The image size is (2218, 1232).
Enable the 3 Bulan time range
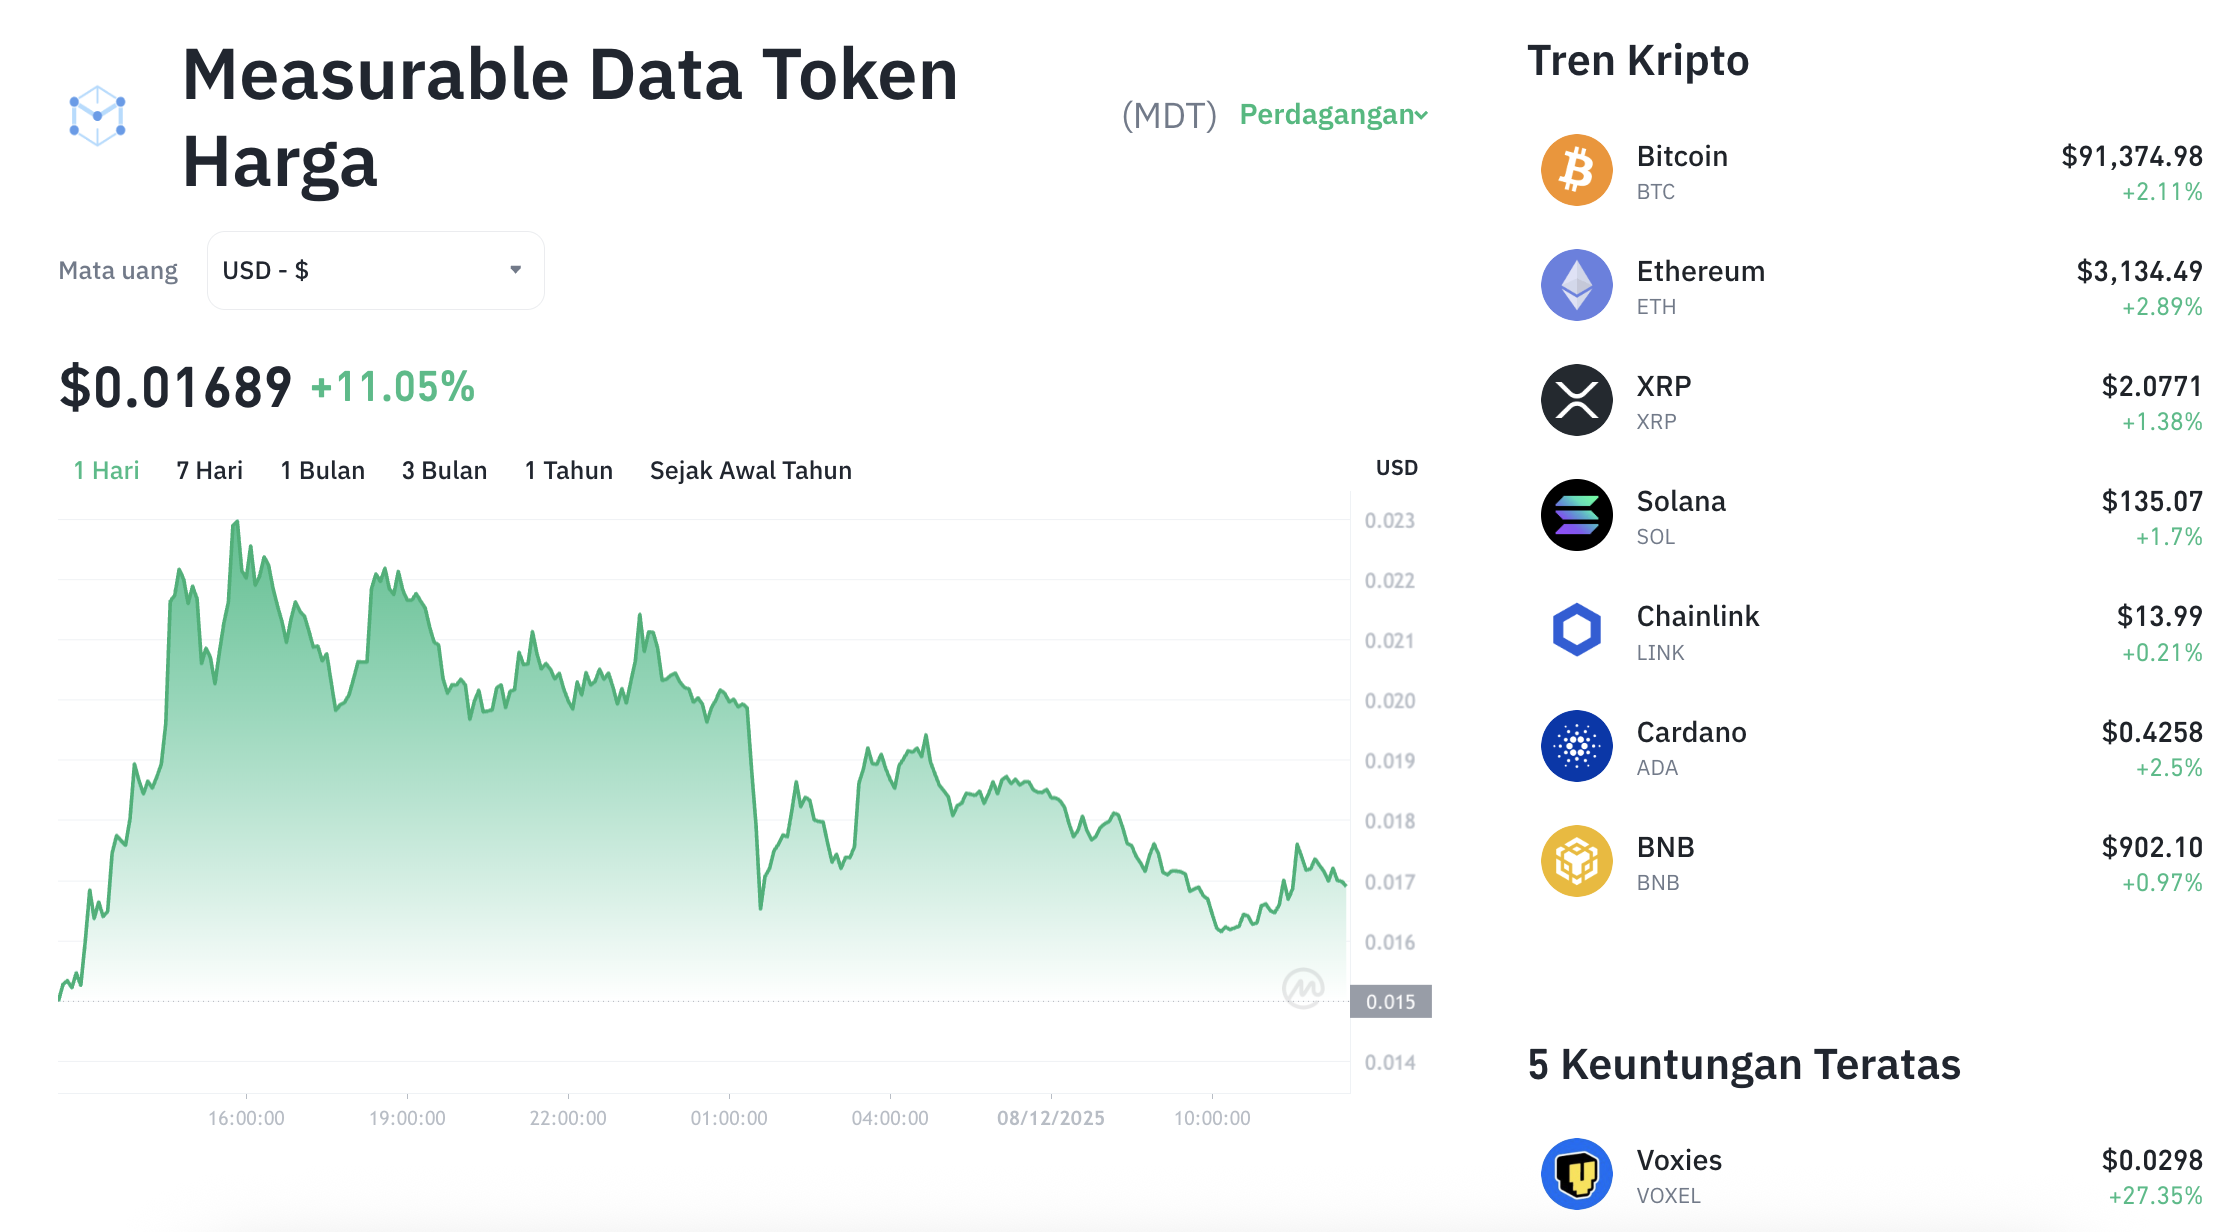444,470
